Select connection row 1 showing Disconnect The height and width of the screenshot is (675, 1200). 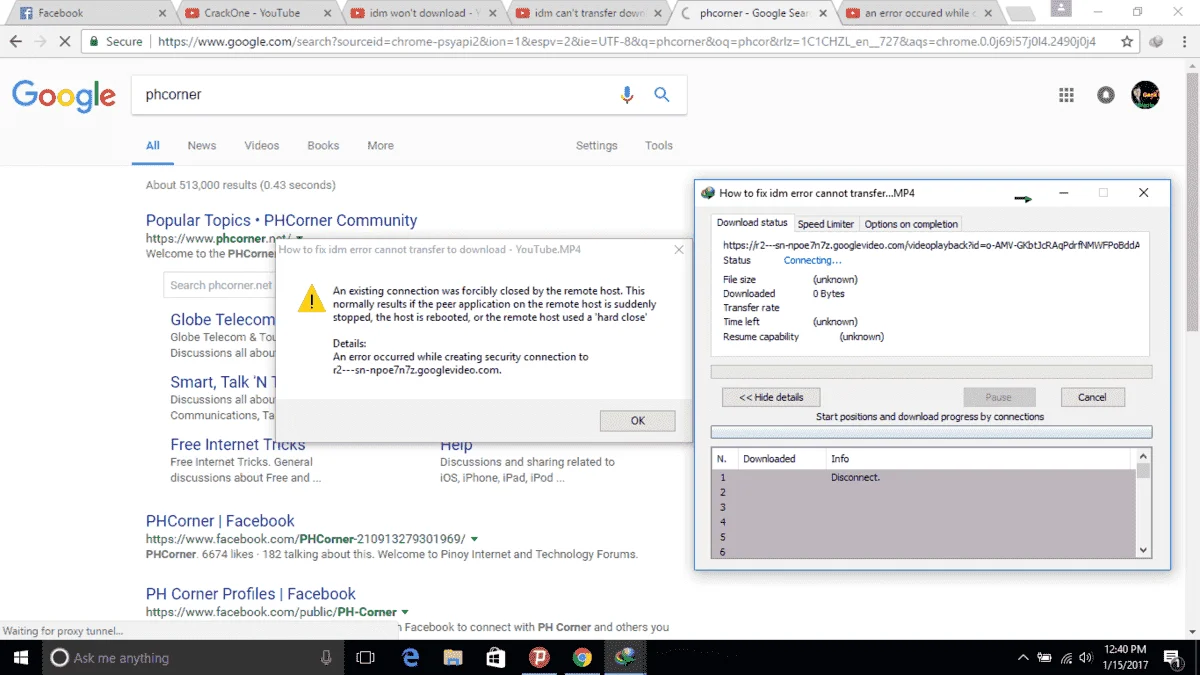(x=923, y=477)
